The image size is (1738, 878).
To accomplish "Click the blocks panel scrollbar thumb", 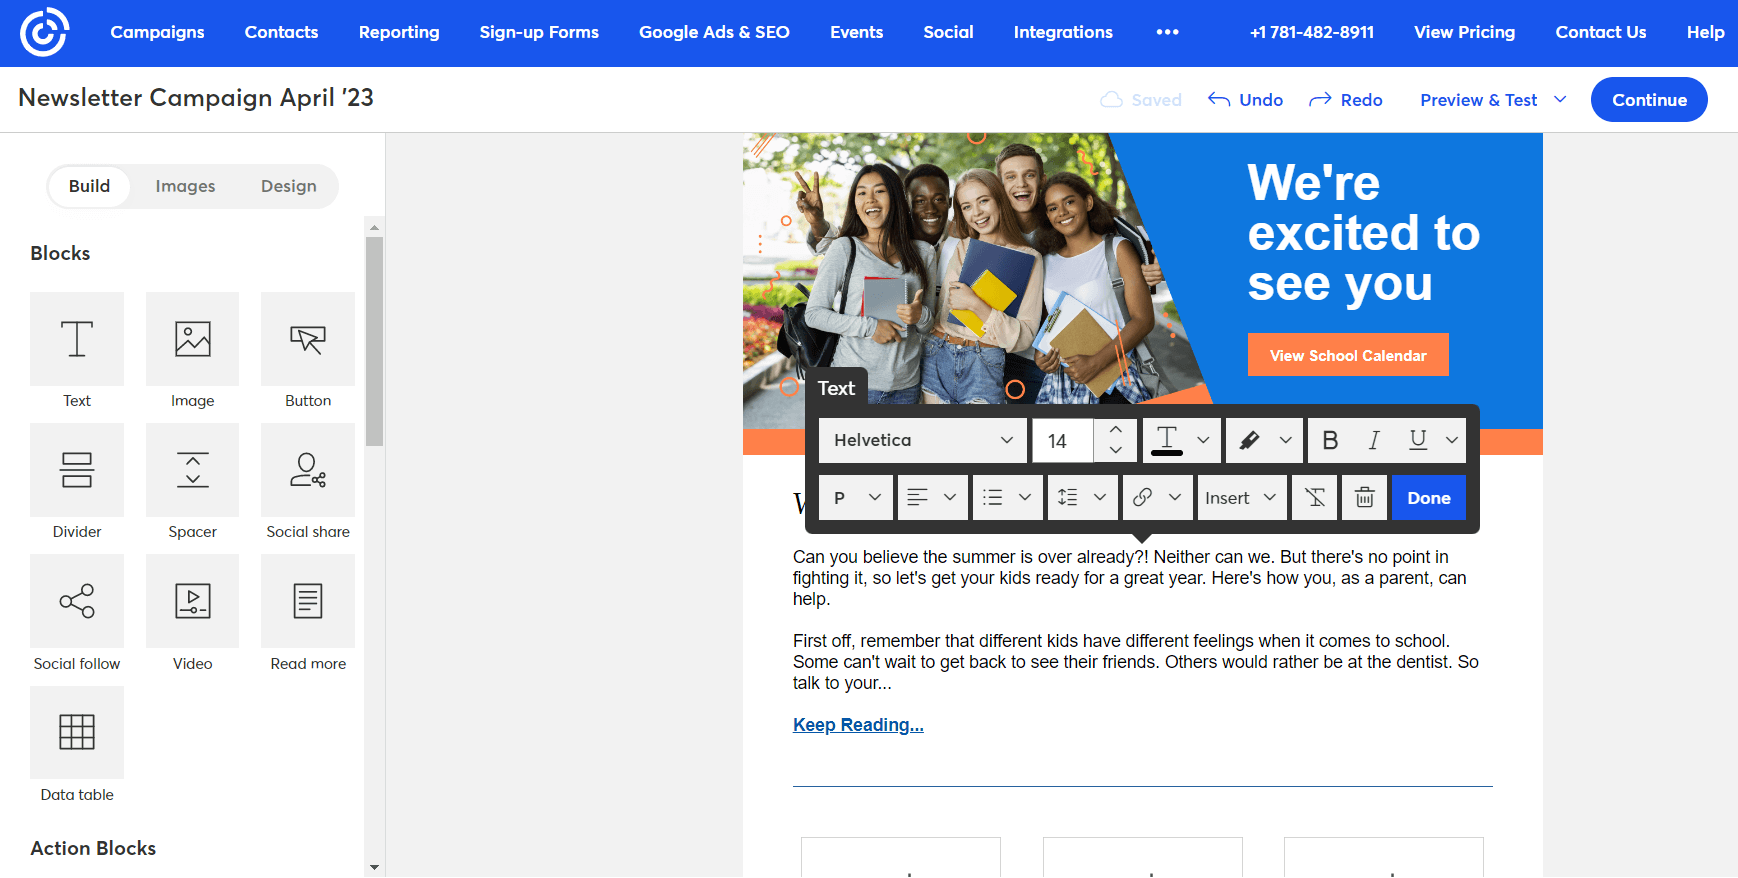I will click(x=374, y=341).
